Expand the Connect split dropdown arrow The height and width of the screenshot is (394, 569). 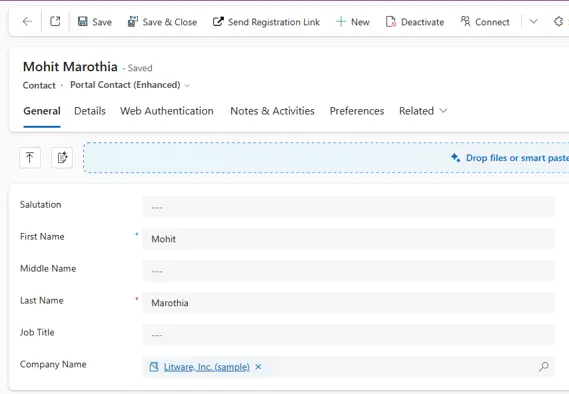tap(533, 21)
